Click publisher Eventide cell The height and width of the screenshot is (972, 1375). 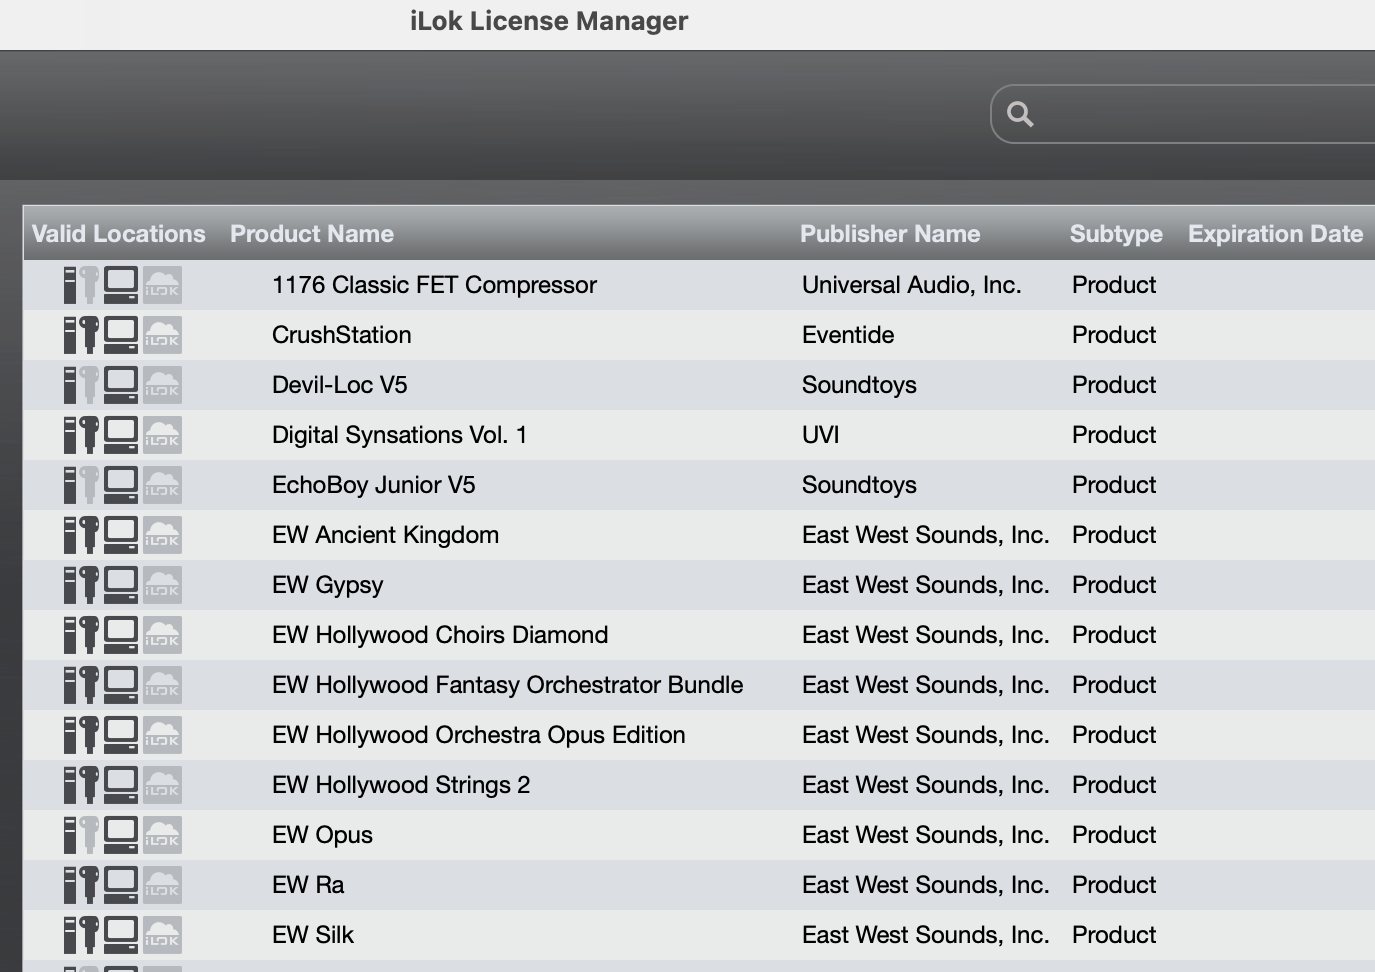click(848, 335)
